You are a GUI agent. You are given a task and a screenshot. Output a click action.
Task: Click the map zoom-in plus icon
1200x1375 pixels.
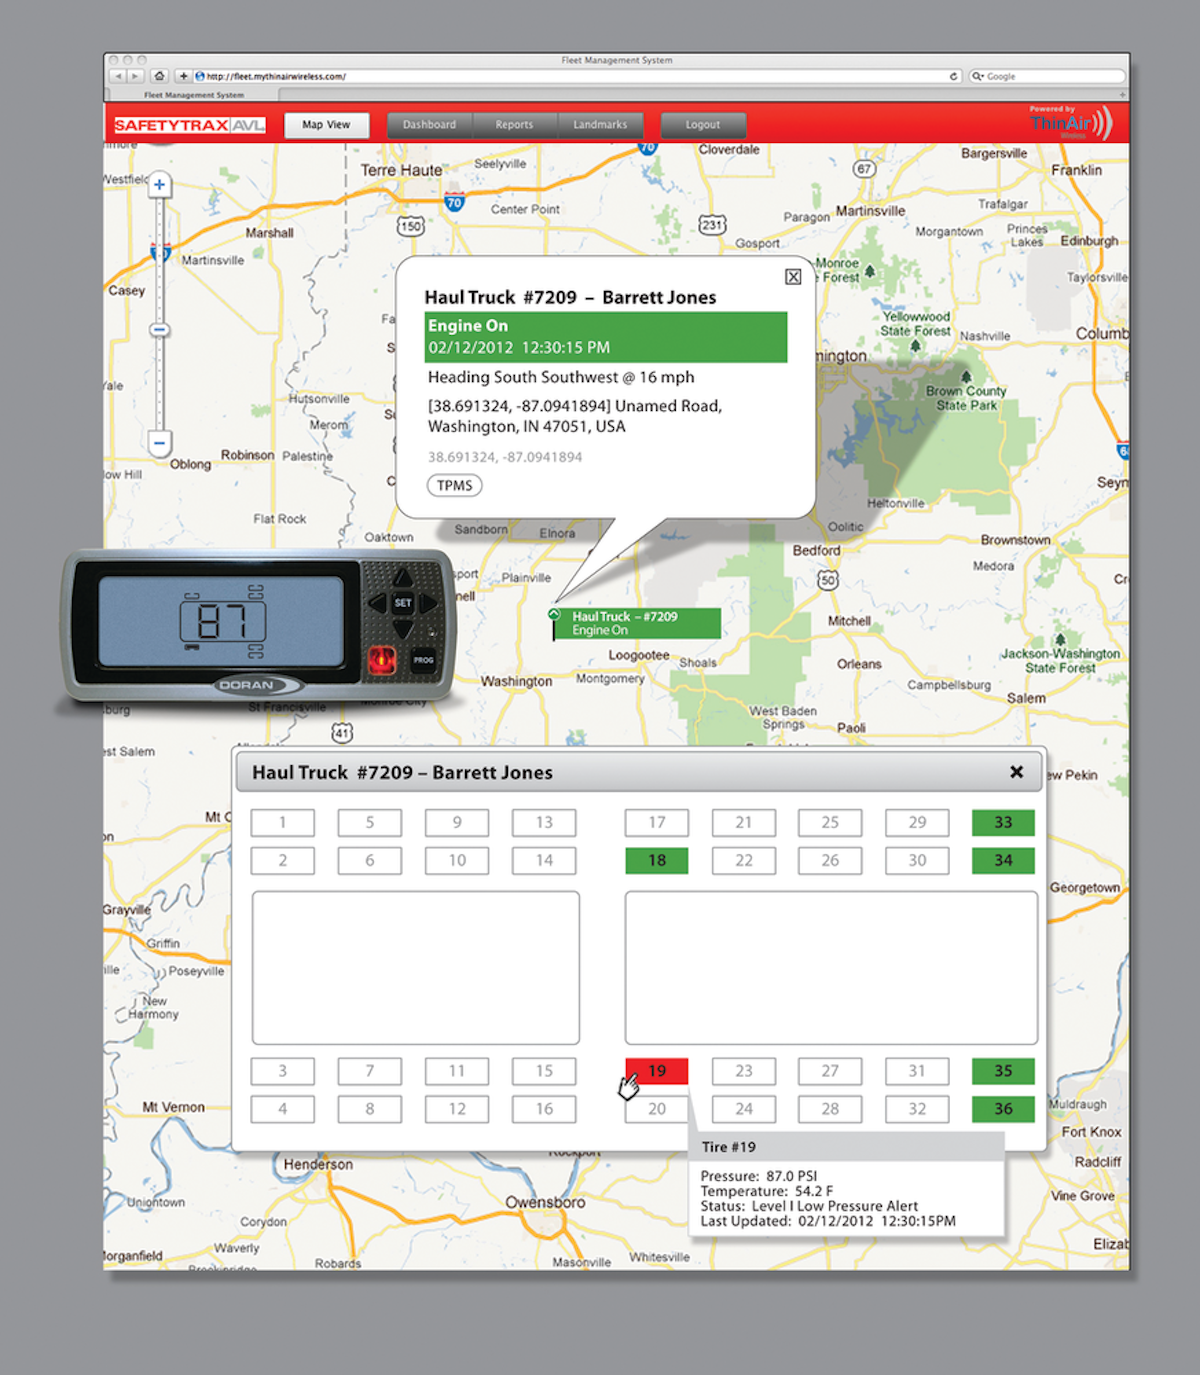coord(160,185)
